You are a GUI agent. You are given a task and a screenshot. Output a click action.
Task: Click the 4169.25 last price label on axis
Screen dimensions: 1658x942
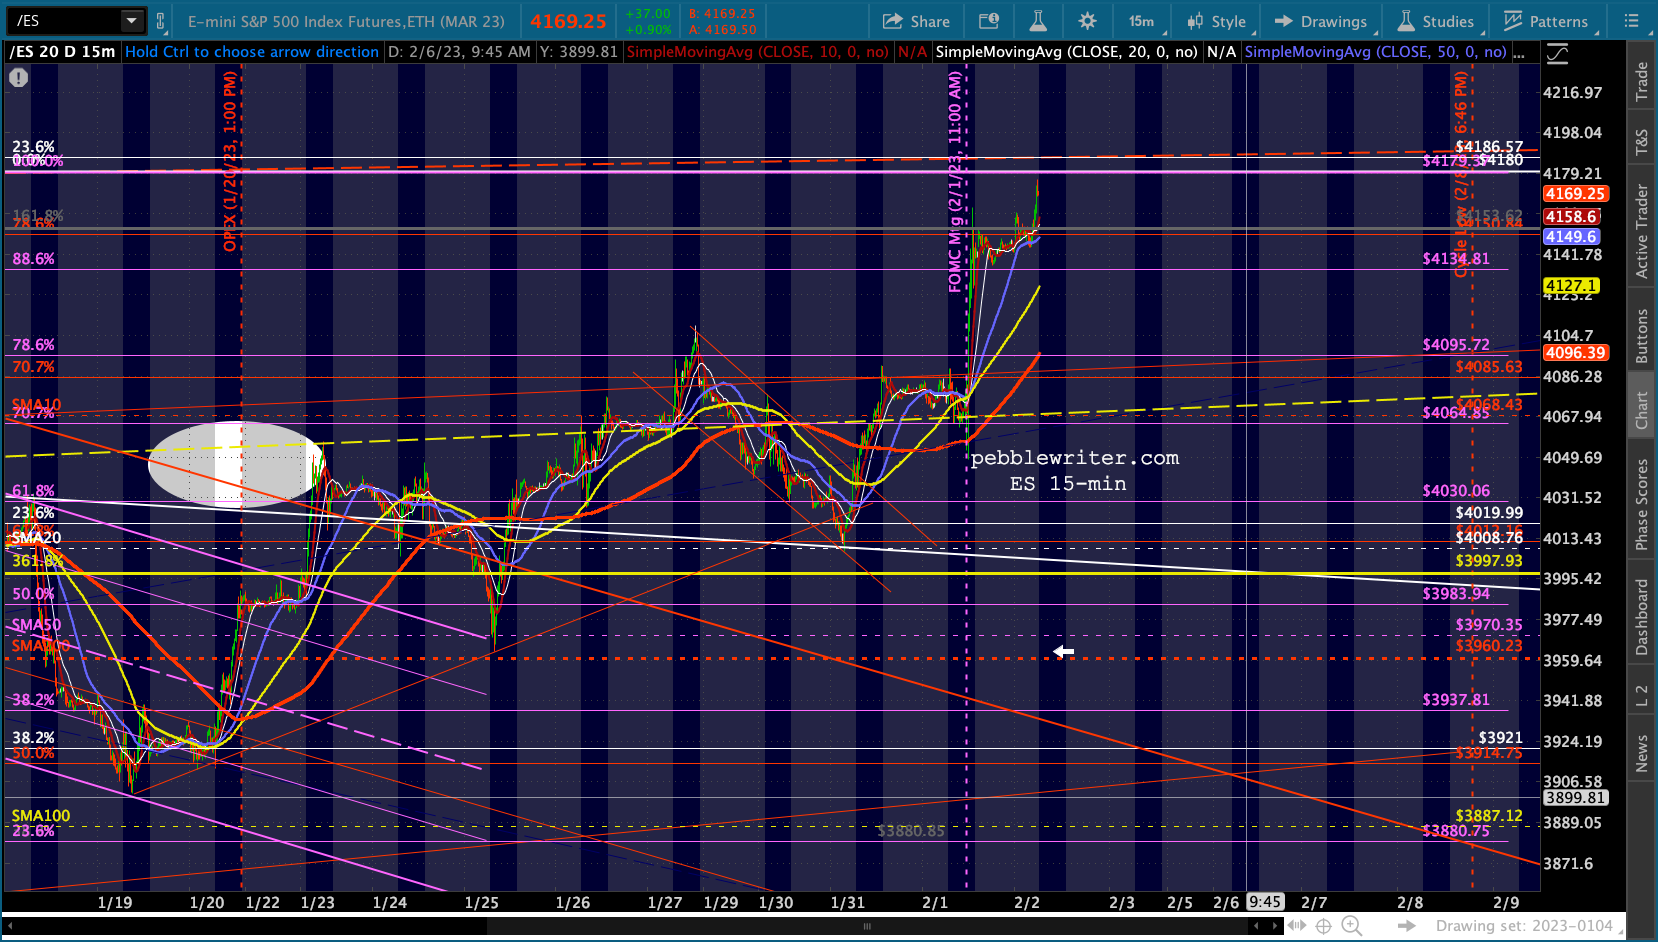tap(1574, 194)
